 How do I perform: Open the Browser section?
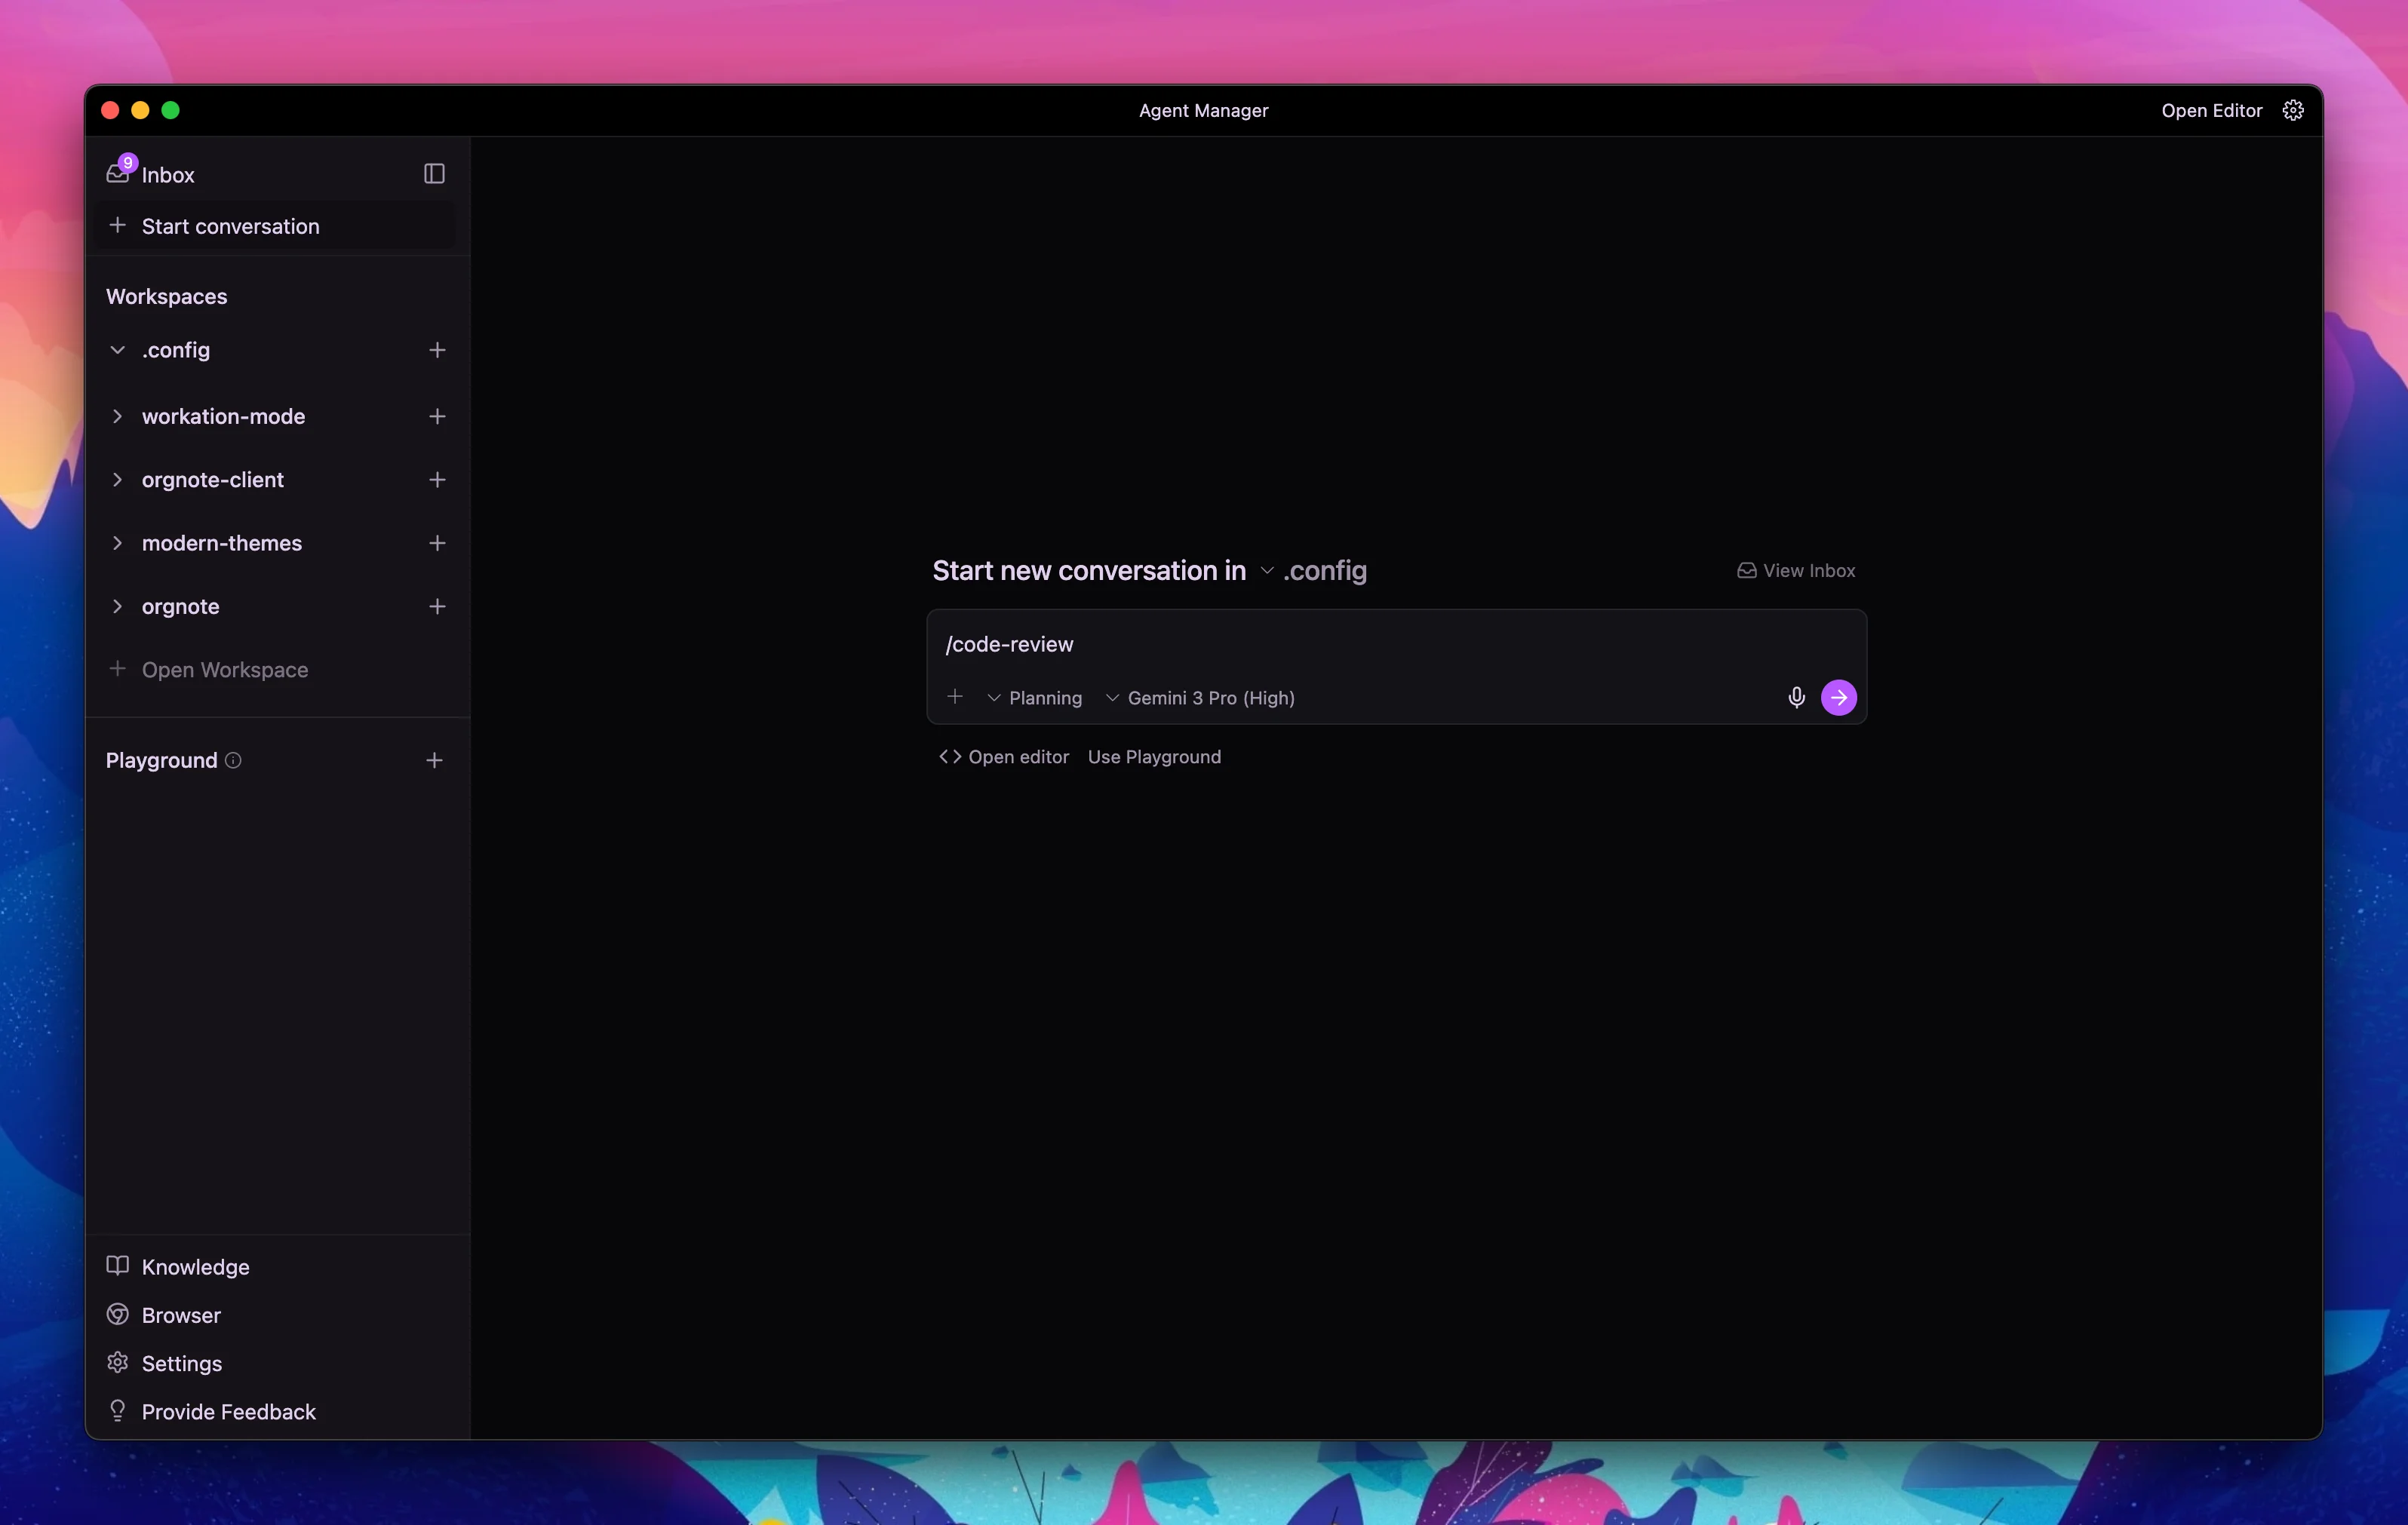pyautogui.click(x=180, y=1315)
